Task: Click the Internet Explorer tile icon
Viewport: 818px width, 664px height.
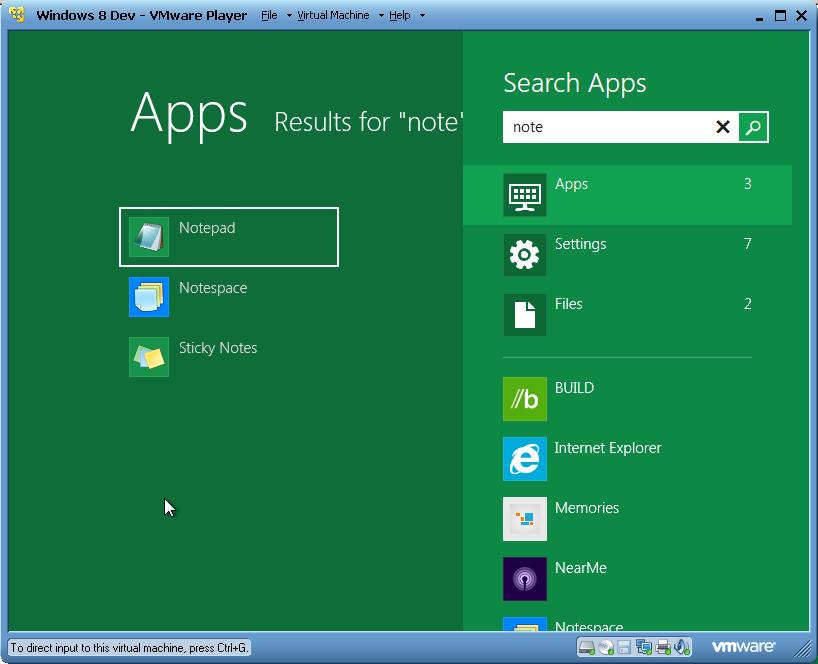Action: [x=525, y=459]
